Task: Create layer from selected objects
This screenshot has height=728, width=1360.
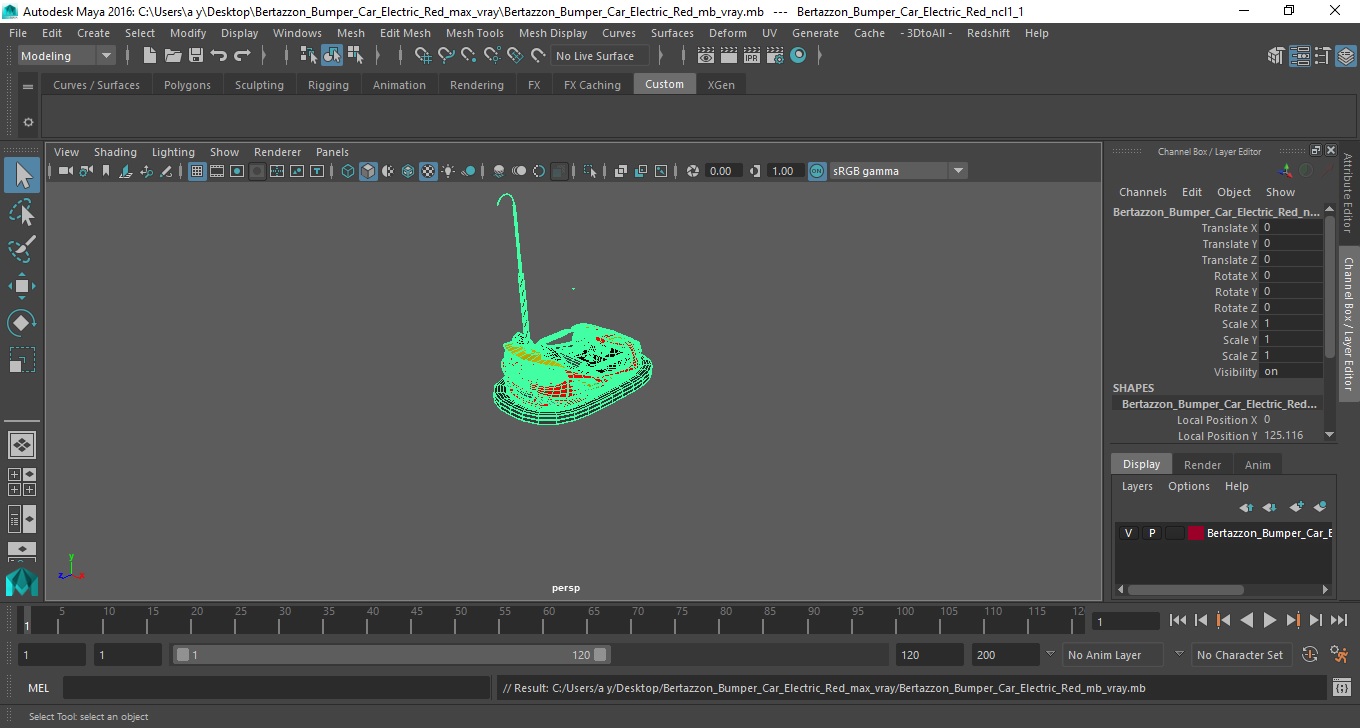Action: point(1320,507)
